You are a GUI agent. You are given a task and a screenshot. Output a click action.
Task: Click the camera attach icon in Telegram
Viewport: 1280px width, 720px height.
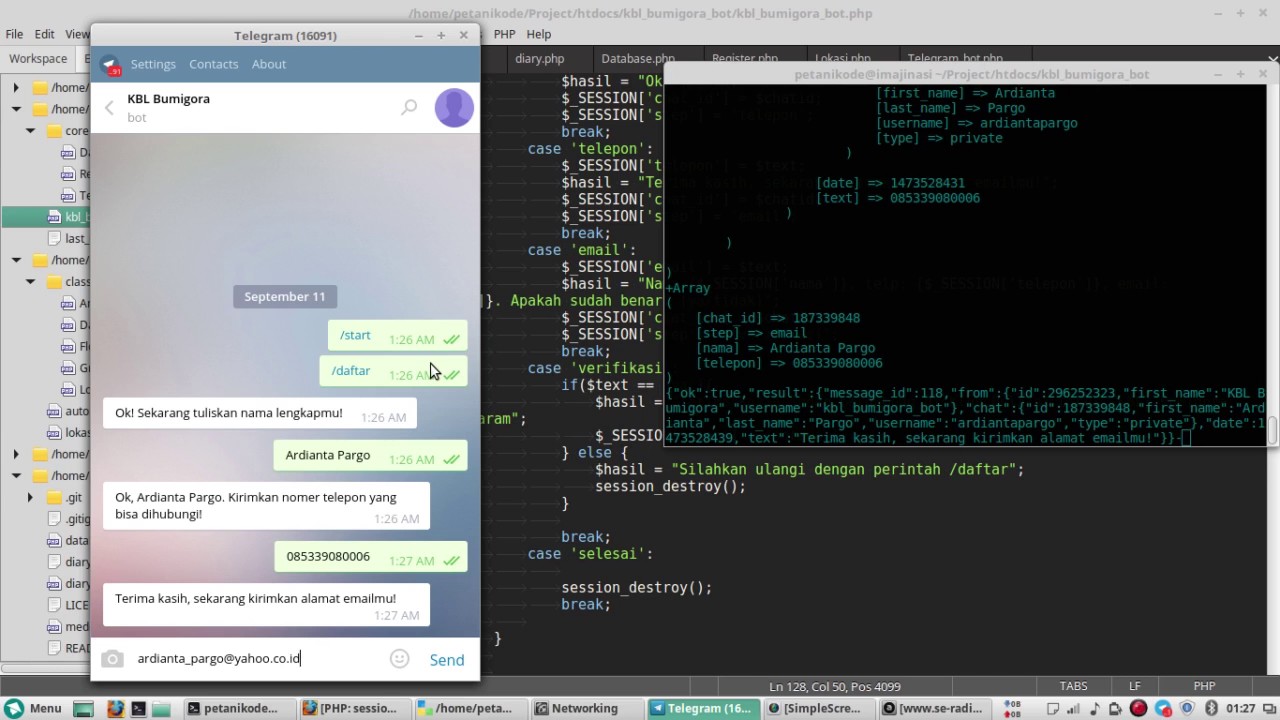pos(113,658)
